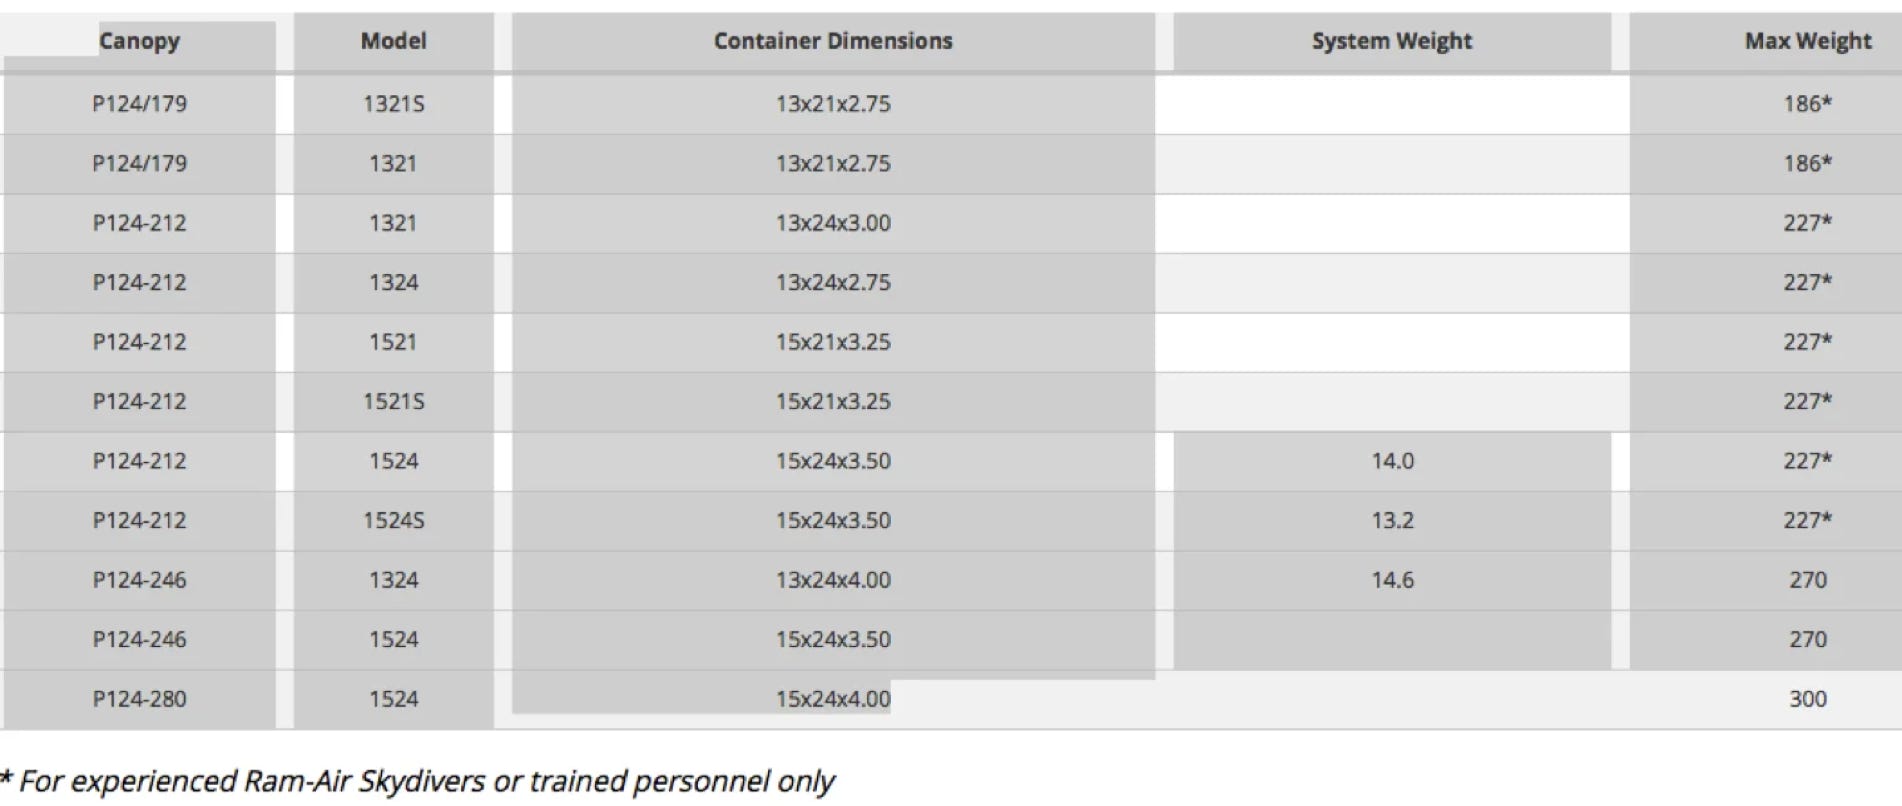Select the P124-280 canopy cell
1902x806 pixels.
tap(139, 699)
